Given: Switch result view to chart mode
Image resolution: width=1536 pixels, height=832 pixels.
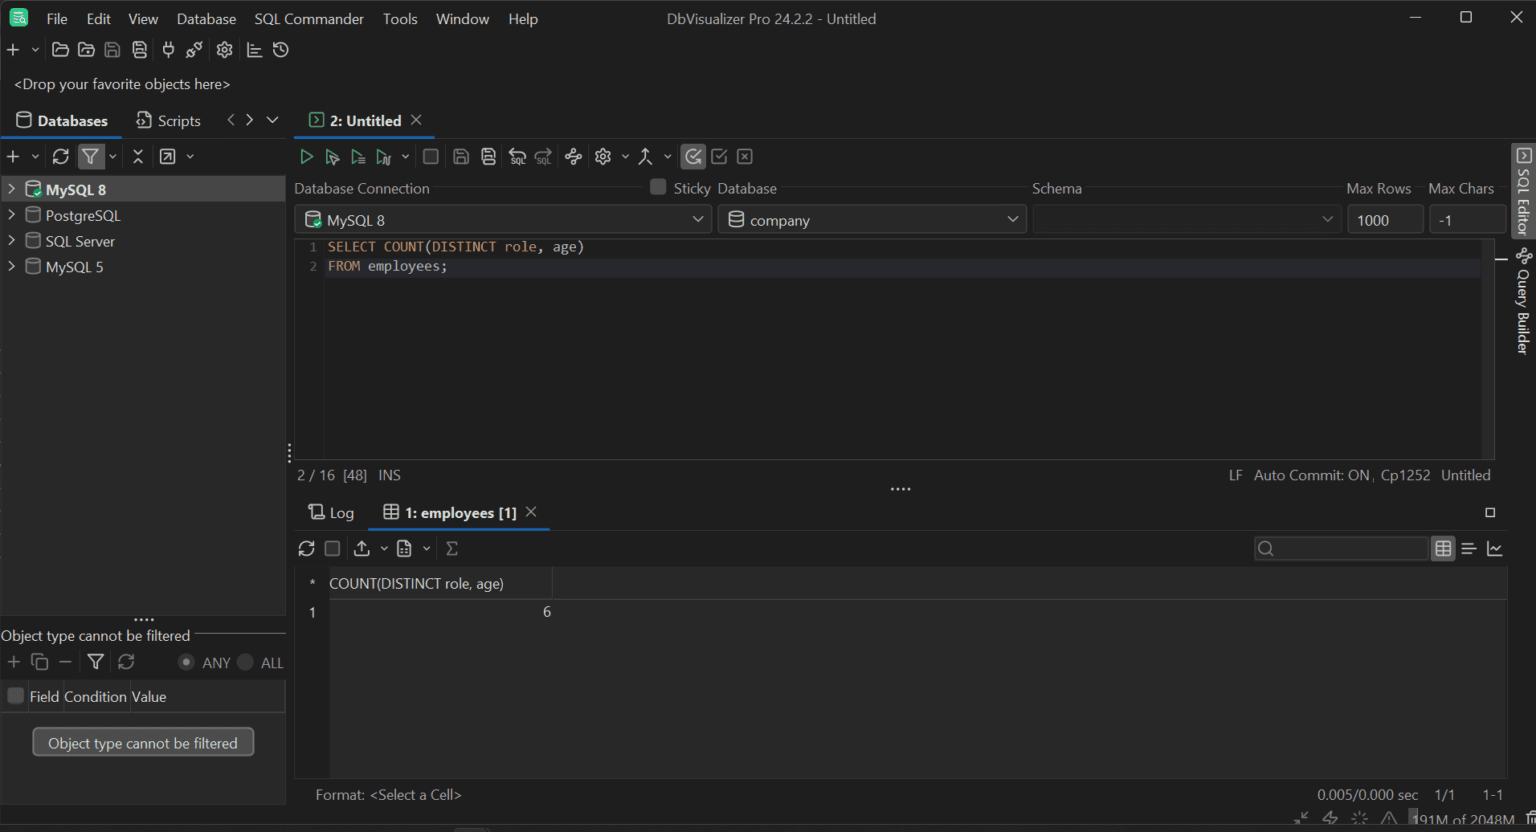Looking at the screenshot, I should (x=1495, y=549).
